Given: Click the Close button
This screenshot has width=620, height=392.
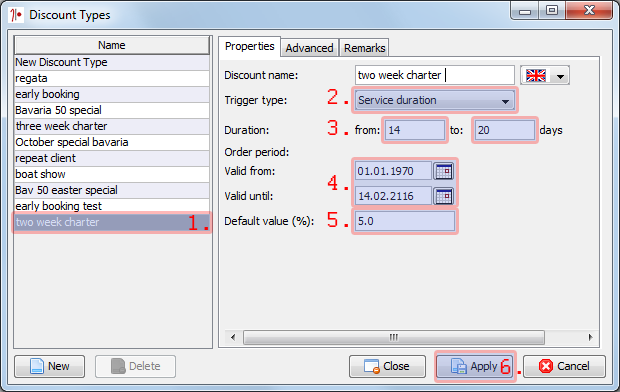Looking at the screenshot, I should pyautogui.click(x=387, y=366).
